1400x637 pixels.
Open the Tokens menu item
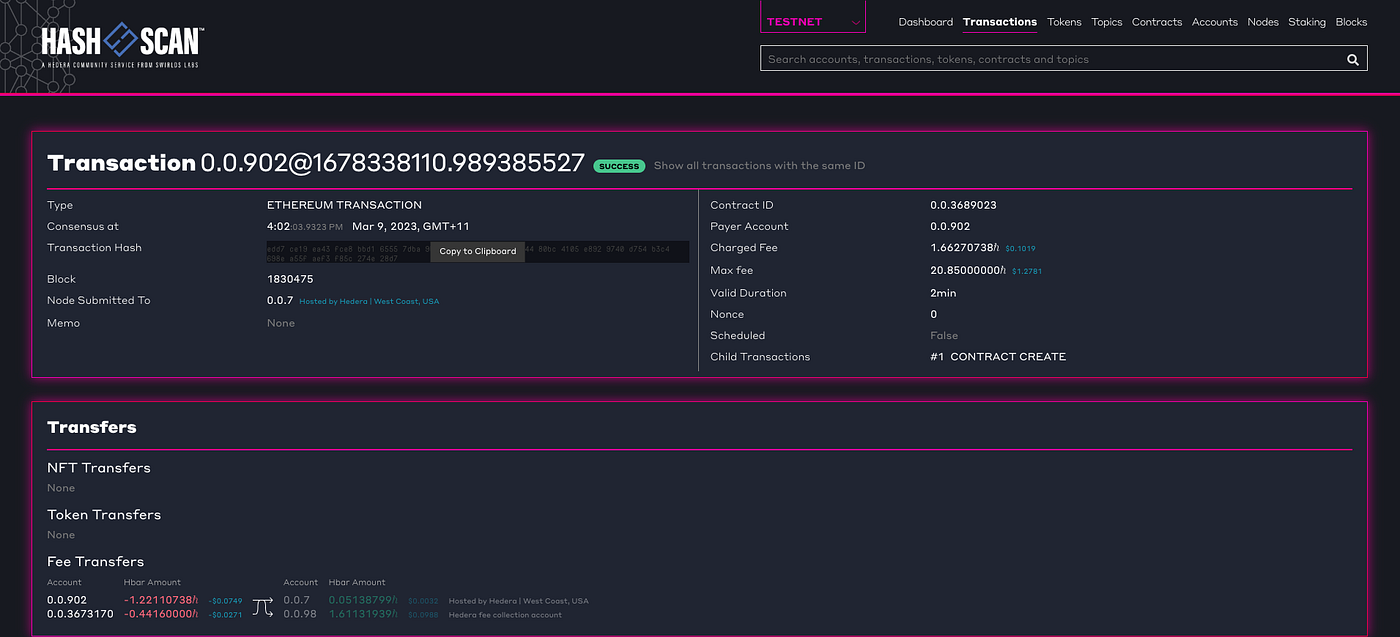pos(1064,22)
